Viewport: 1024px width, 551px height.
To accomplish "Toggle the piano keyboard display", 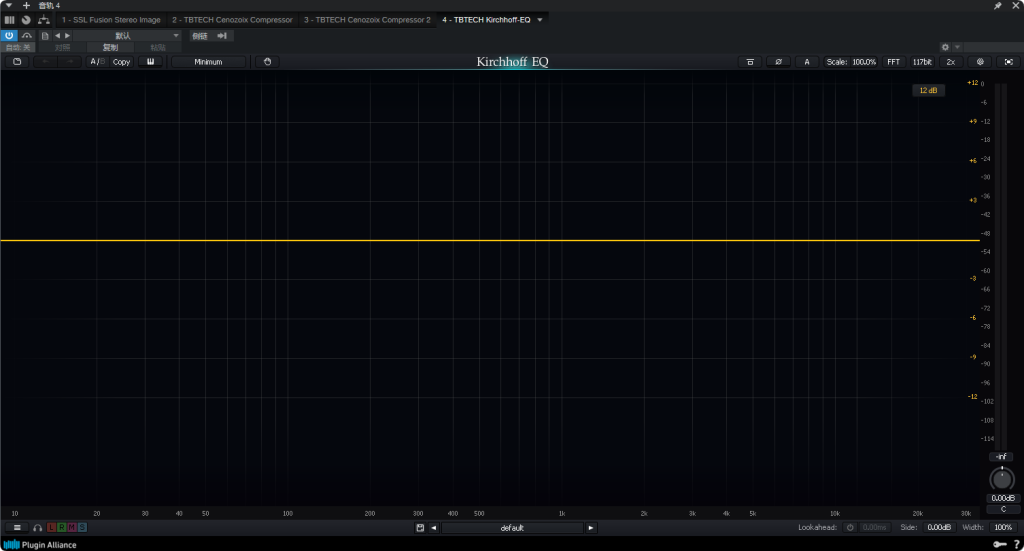I will (150, 62).
